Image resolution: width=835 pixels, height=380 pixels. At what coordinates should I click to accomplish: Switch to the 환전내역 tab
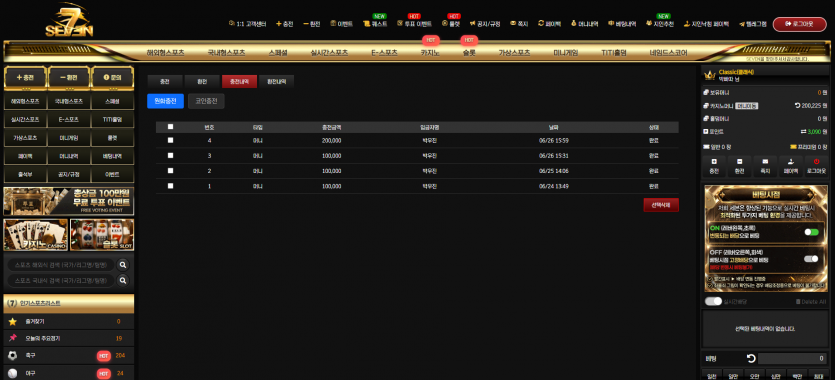tap(276, 81)
